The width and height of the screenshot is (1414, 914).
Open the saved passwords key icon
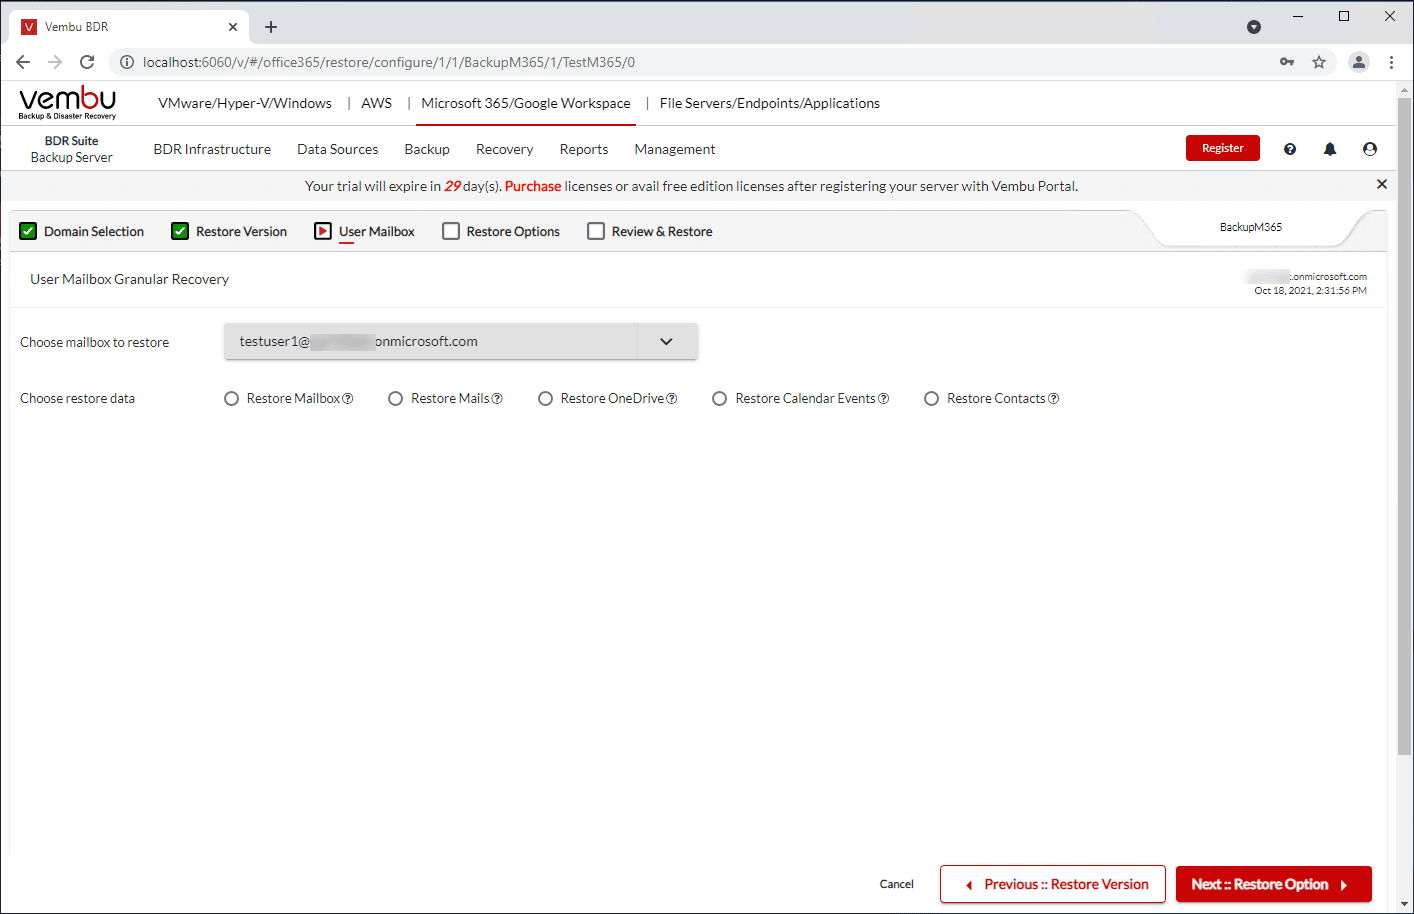tap(1287, 62)
